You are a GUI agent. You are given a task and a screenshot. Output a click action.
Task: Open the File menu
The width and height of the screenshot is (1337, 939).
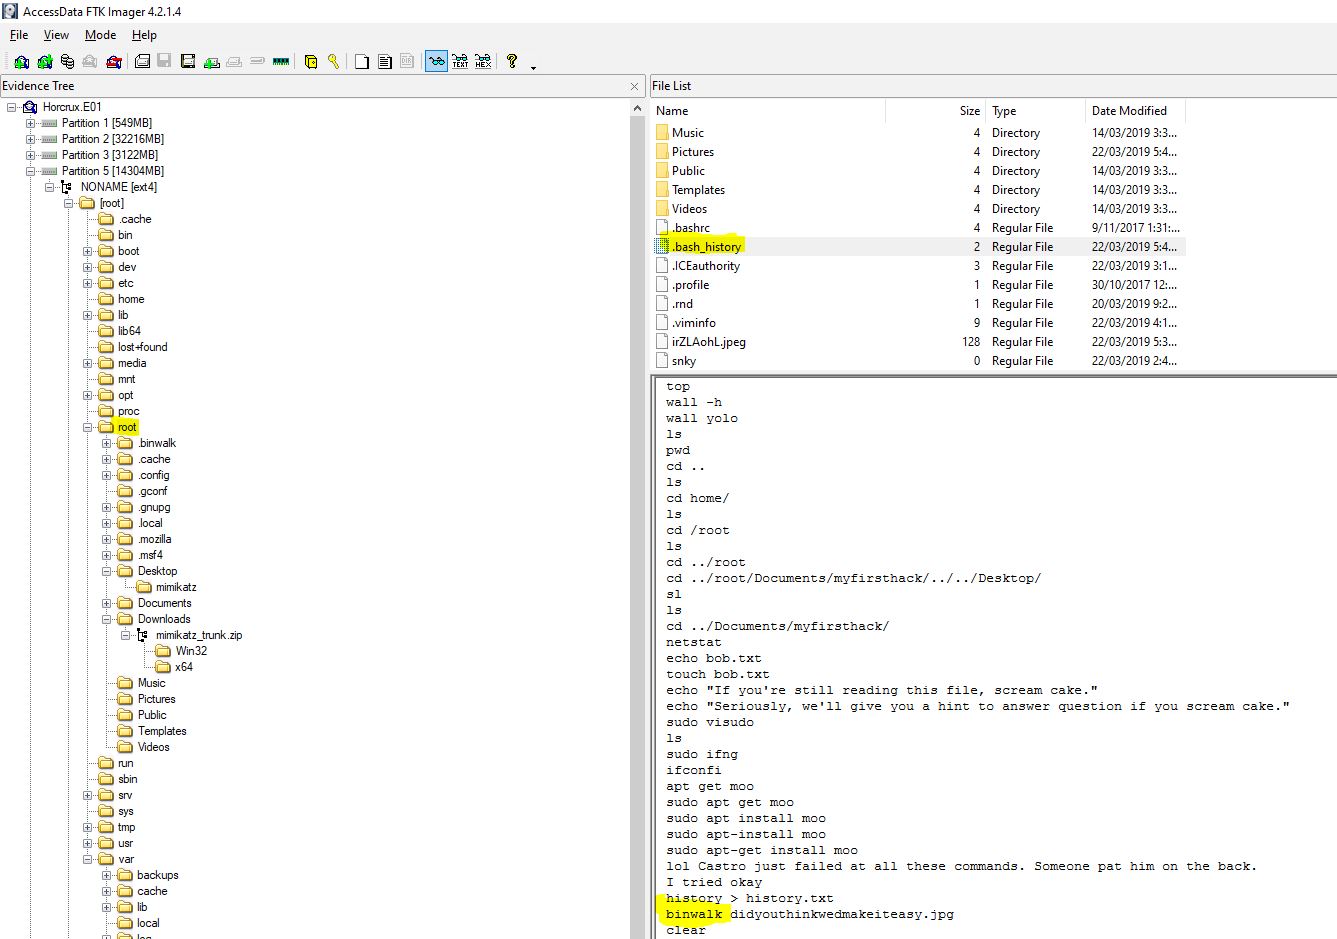pyautogui.click(x=19, y=35)
